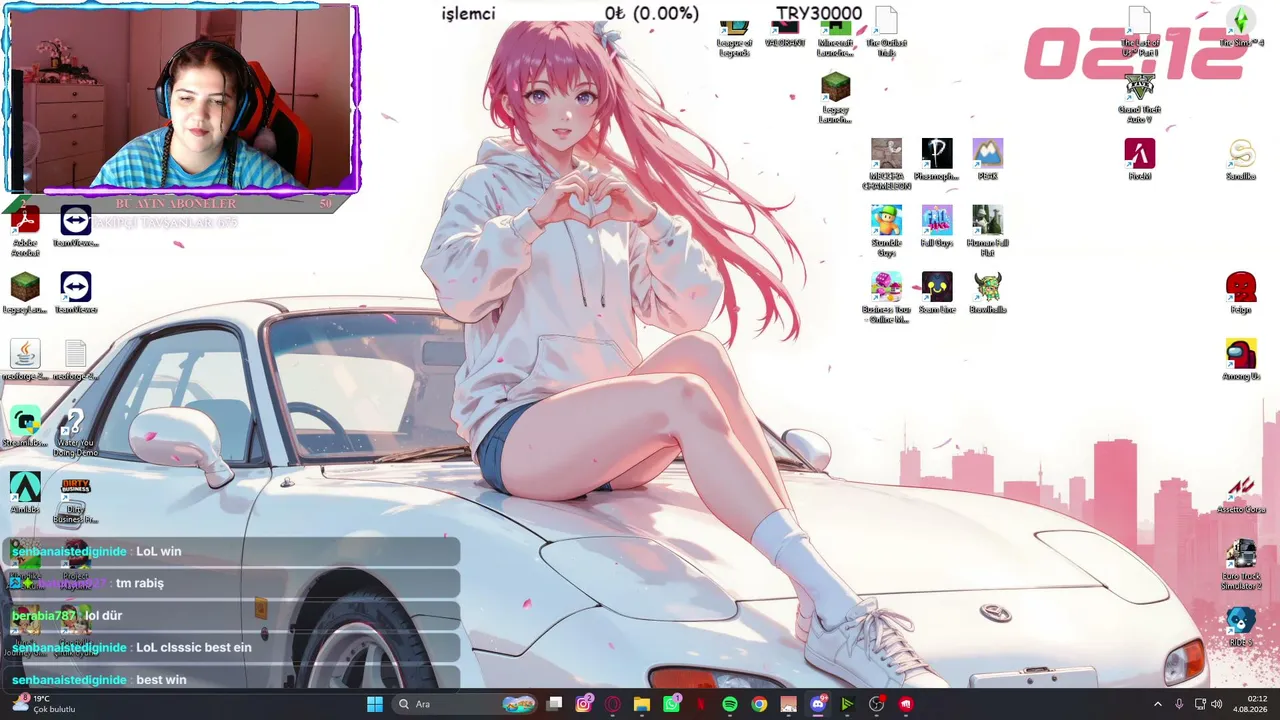Open the network tray icon
Screen dimensions: 1280x720
(1200, 704)
